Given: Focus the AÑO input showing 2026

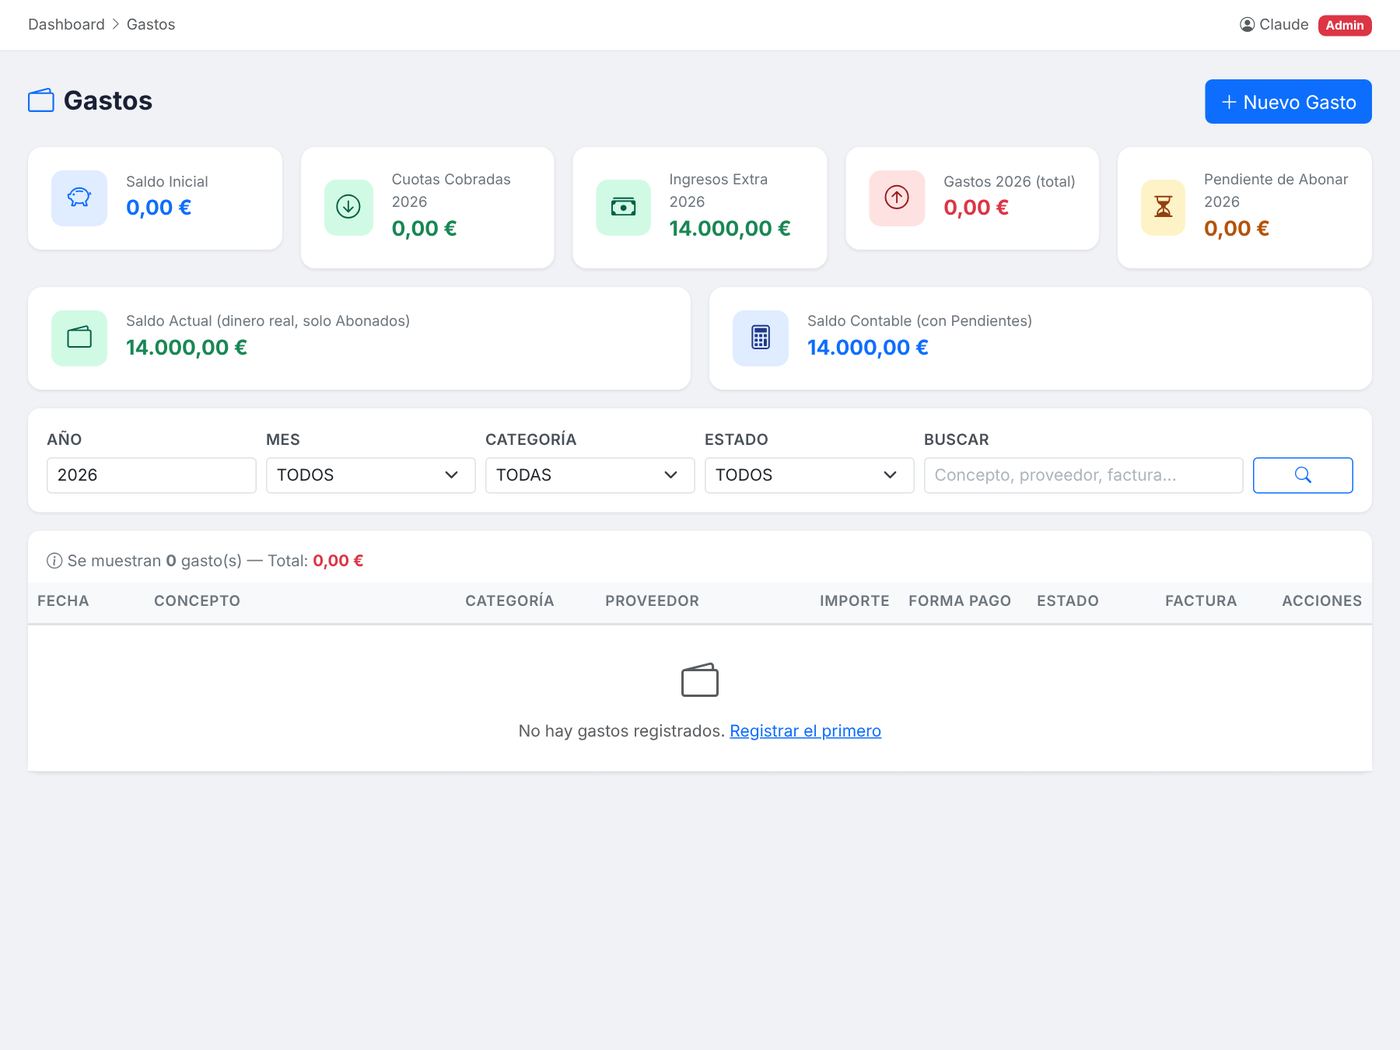Looking at the screenshot, I should 151,475.
